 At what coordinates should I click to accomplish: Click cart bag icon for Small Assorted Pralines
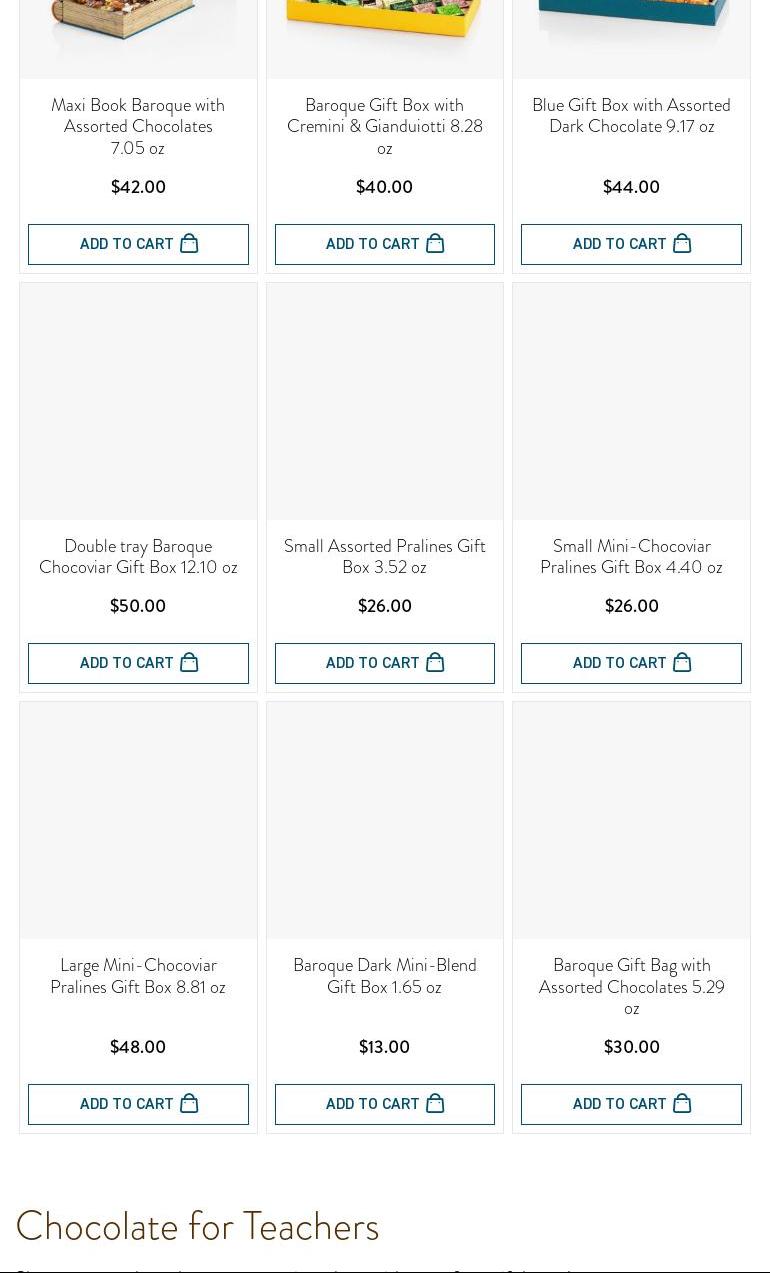click(435, 663)
